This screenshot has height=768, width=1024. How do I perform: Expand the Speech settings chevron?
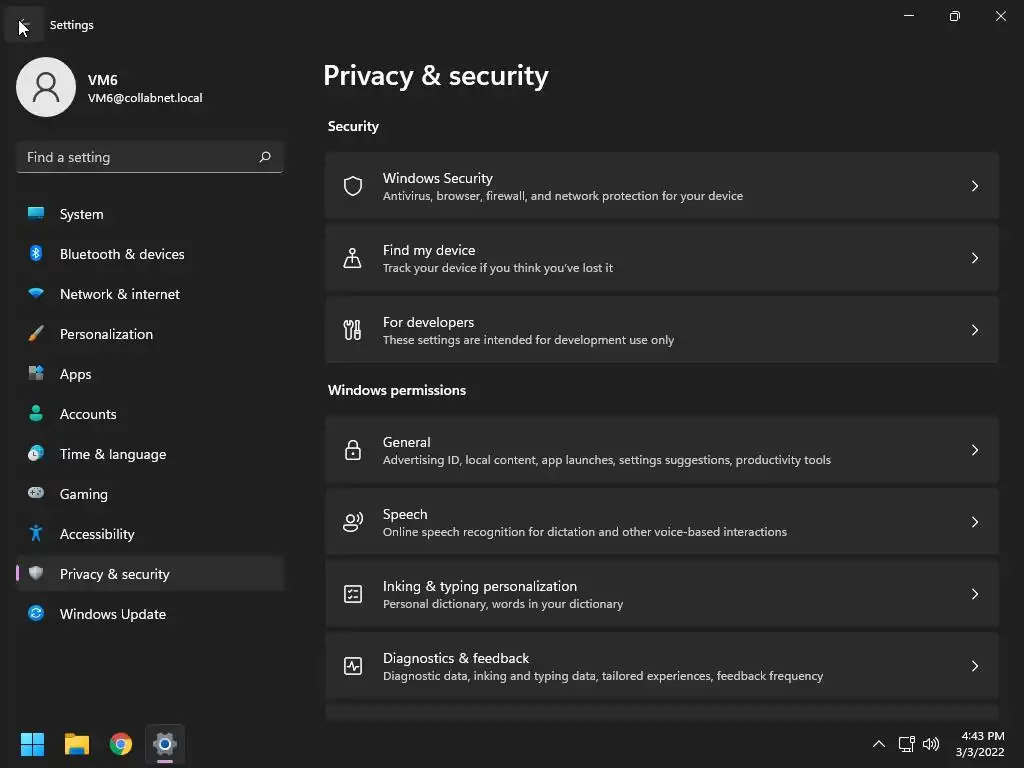(975, 522)
